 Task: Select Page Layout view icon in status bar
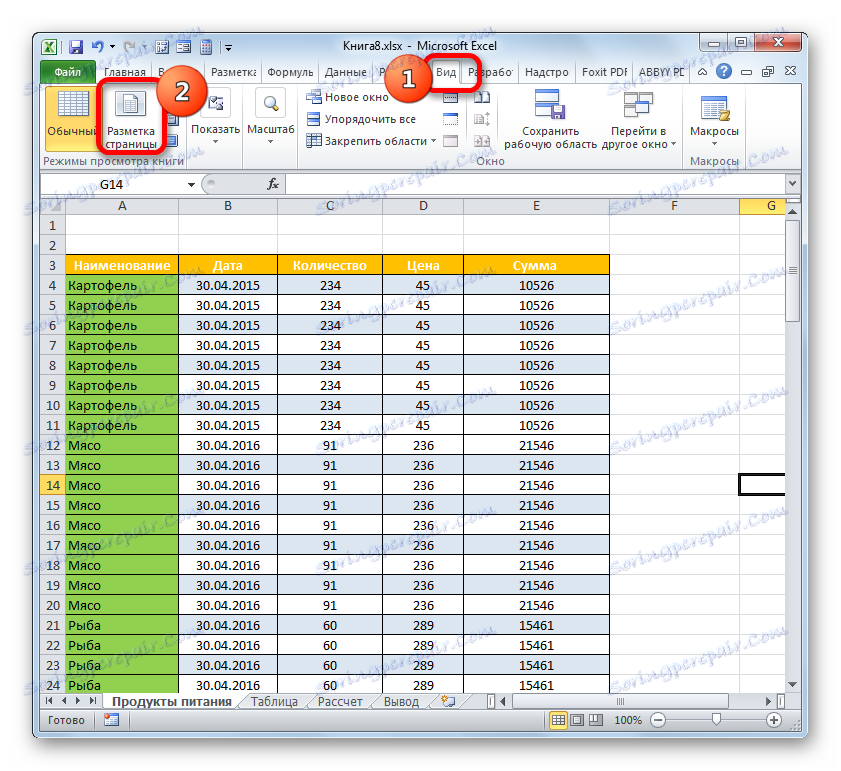pyautogui.click(x=577, y=720)
